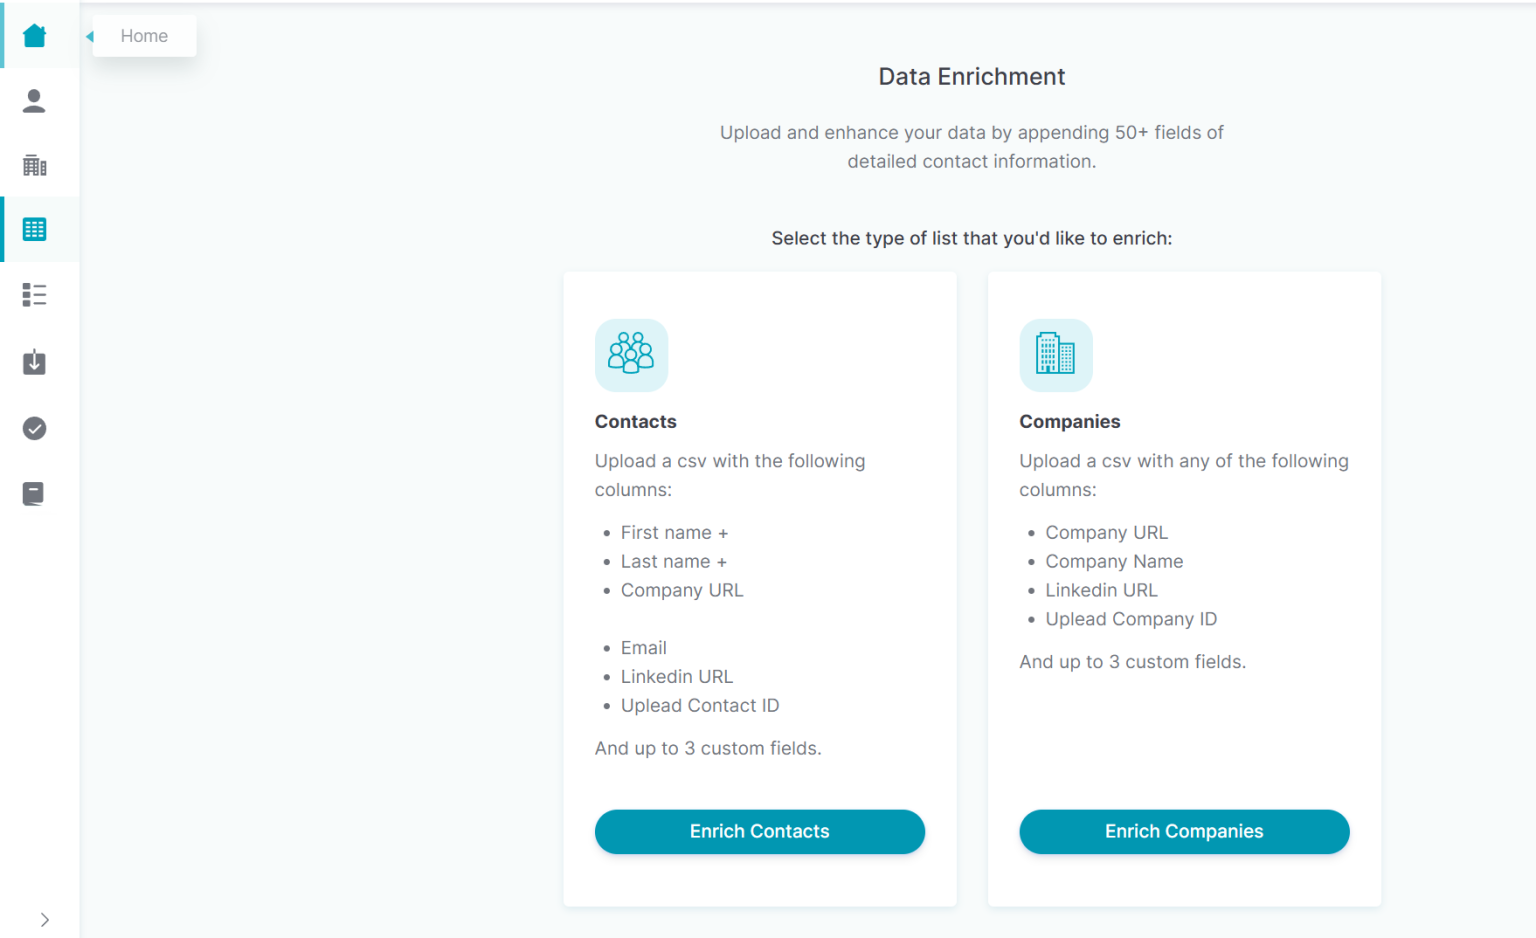Open the Email Verification checkmark icon
The height and width of the screenshot is (938, 1536).
[x=35, y=428]
